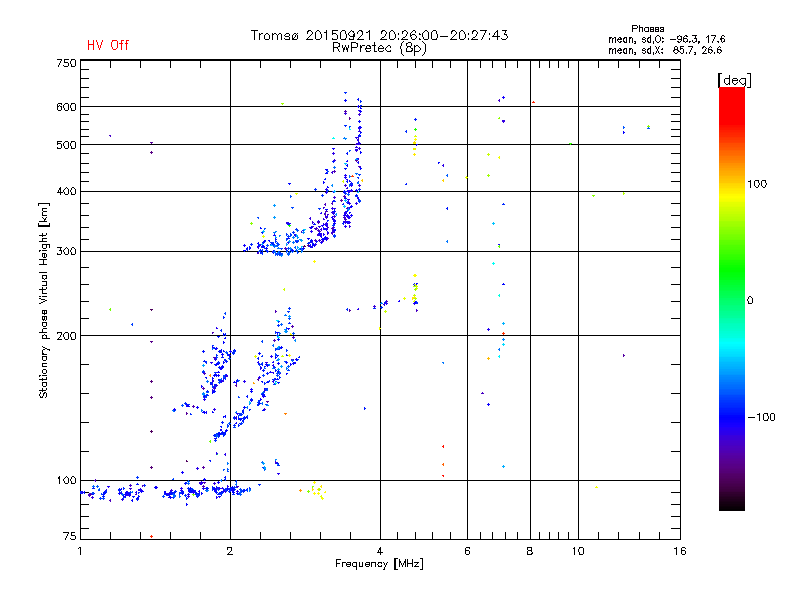Viewport: 800px width, 600px height.
Task: Click the colorbar tick label '-100'
Action: 761,417
